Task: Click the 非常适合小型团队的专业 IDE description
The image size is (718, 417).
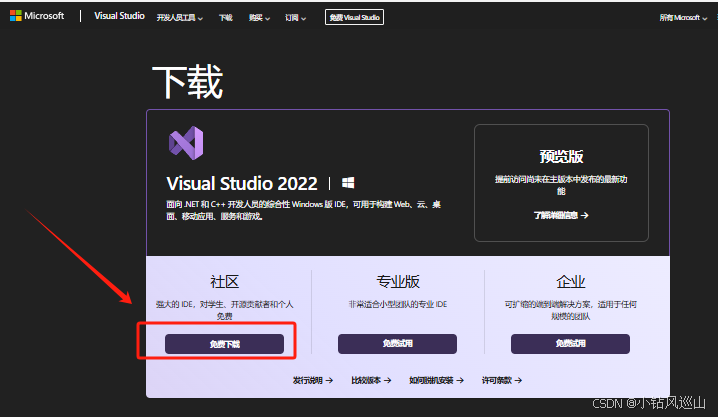Action: pyautogui.click(x=398, y=304)
